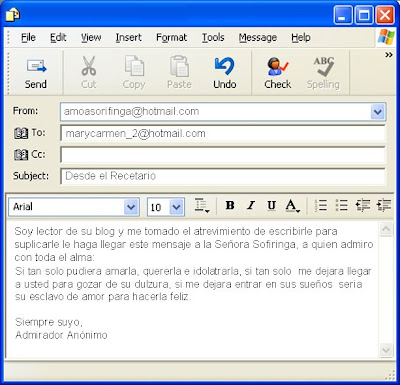Open the Tools menu
This screenshot has height=385, width=400.
point(213,38)
